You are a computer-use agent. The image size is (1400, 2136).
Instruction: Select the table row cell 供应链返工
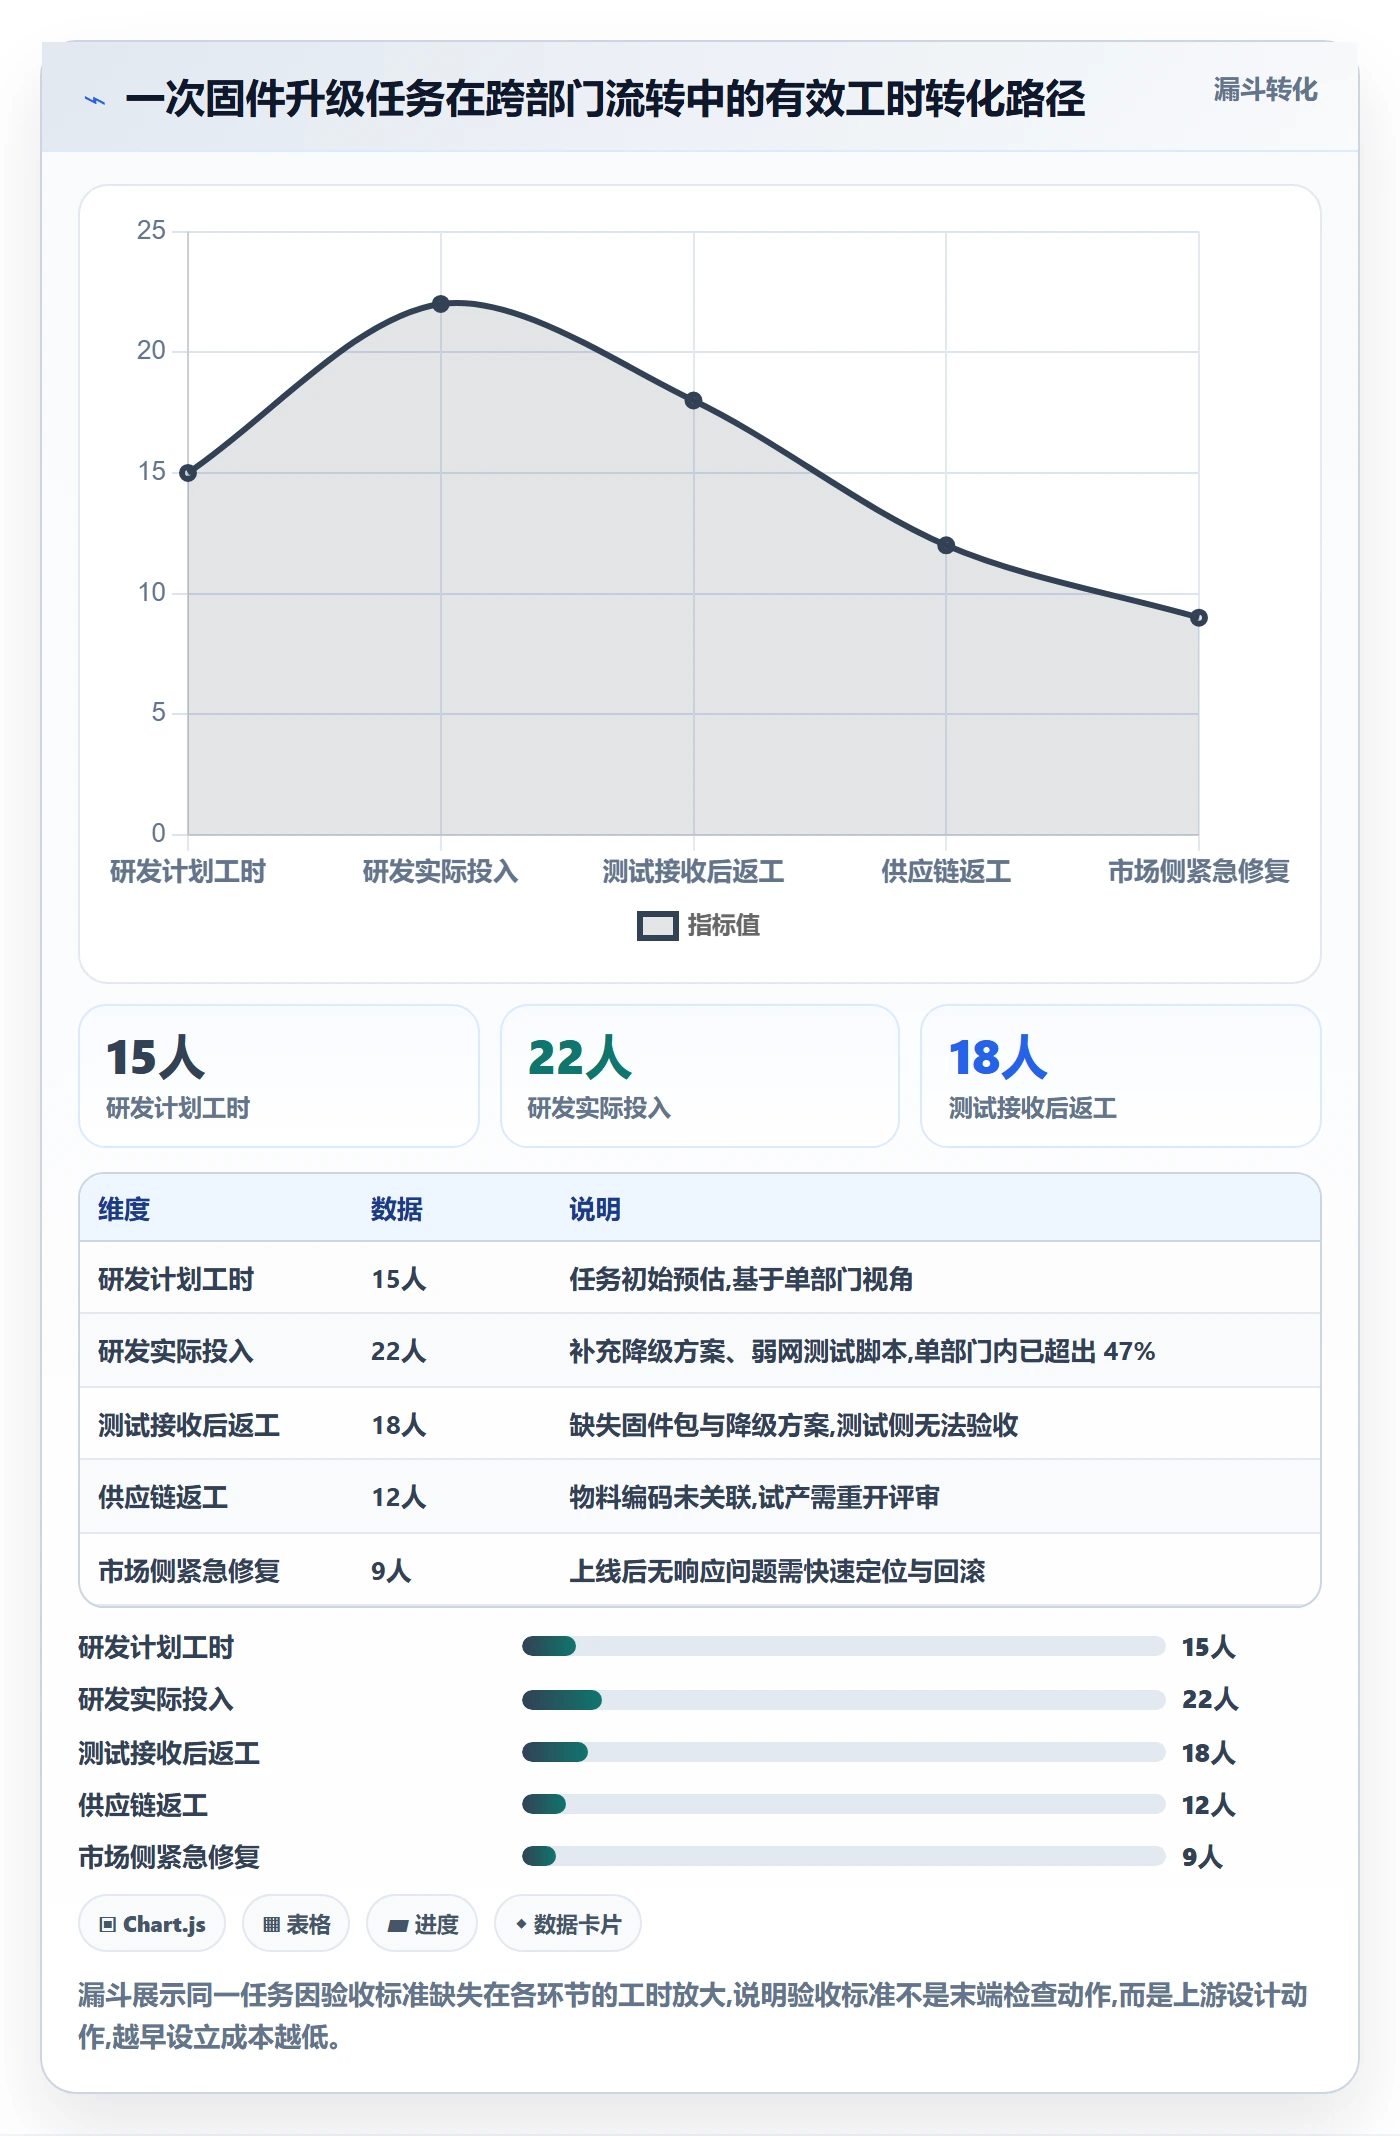click(163, 1497)
